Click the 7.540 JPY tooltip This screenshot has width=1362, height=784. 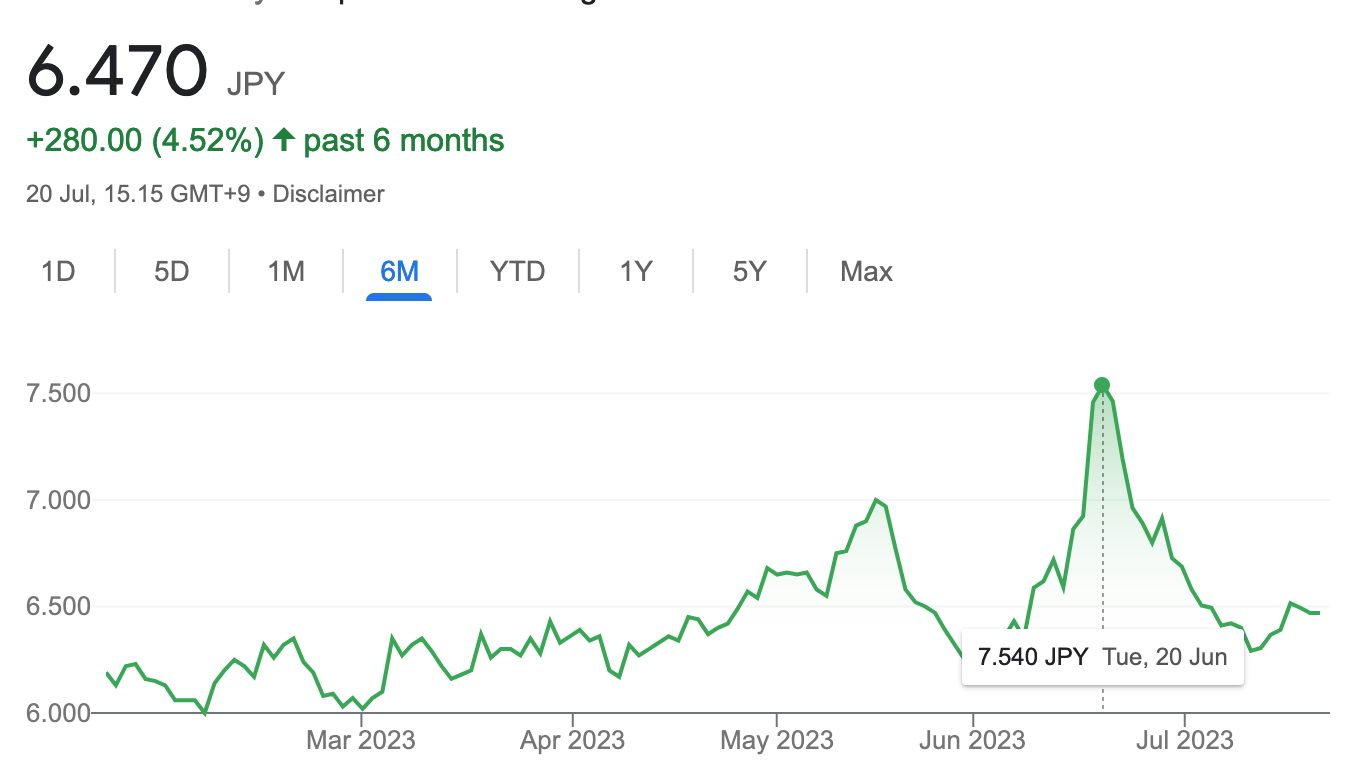1102,657
